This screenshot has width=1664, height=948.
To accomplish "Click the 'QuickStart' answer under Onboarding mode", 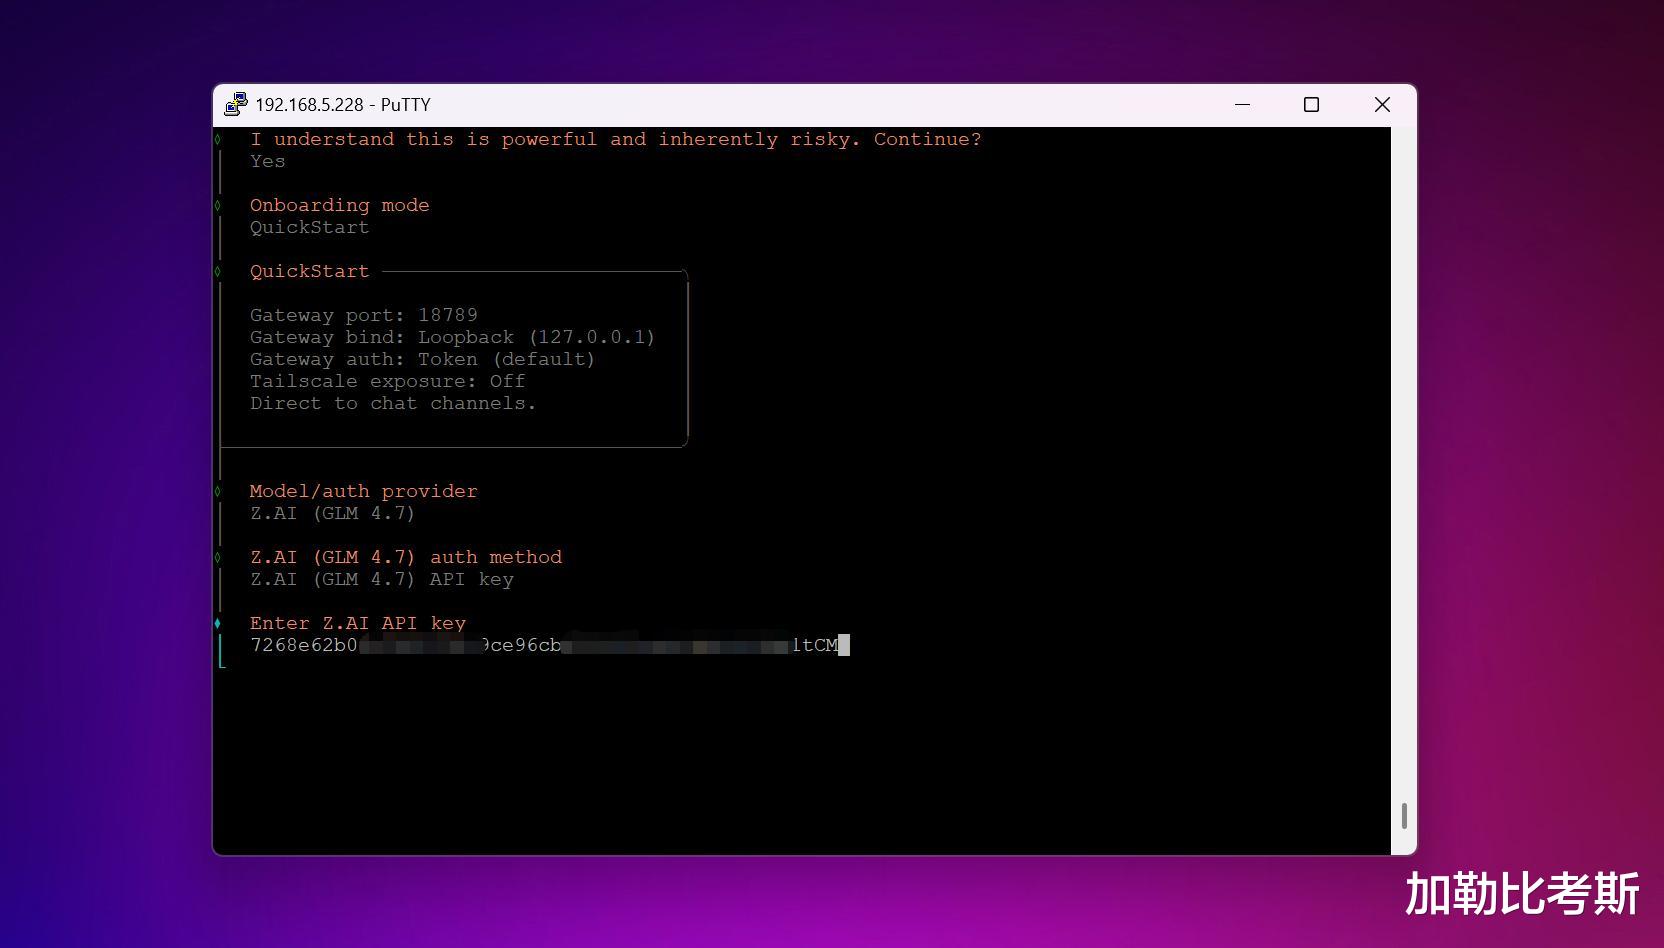I will click(x=310, y=227).
